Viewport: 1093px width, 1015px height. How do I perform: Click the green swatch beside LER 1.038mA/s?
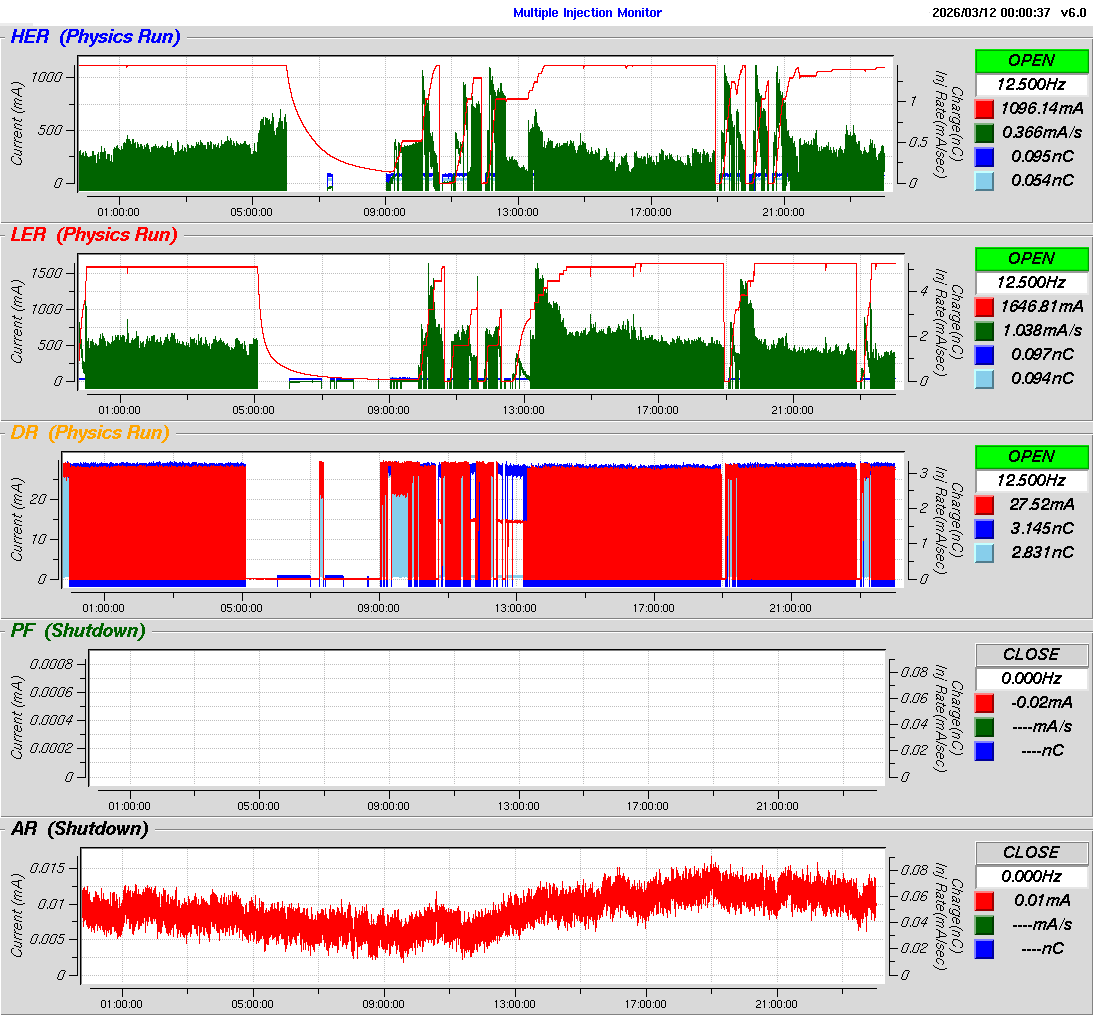[x=984, y=330]
